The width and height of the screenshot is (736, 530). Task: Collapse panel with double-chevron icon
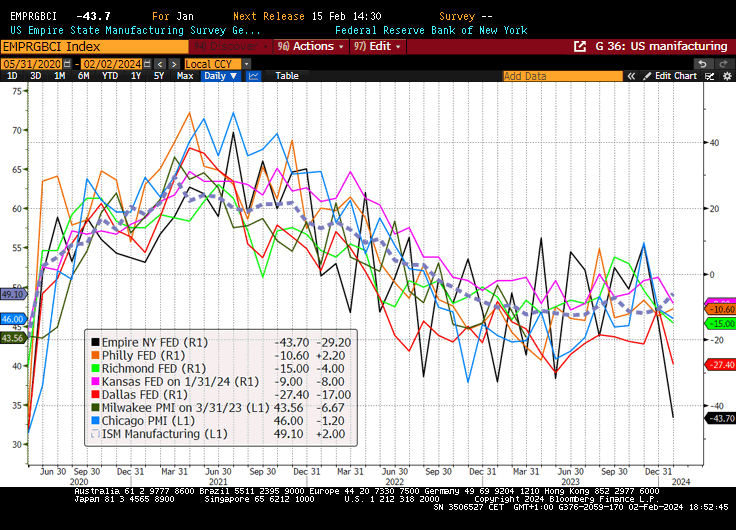[x=632, y=76]
